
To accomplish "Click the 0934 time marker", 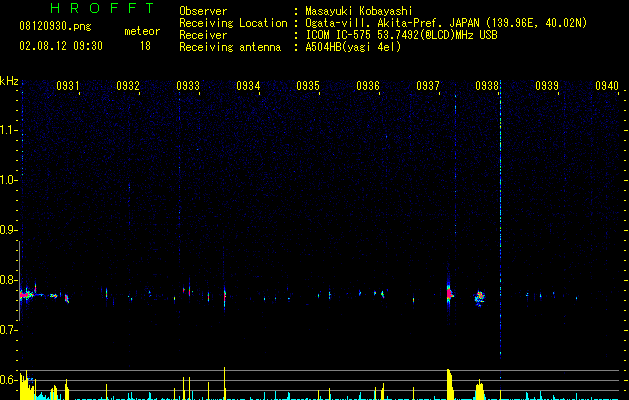I will 248,86.
